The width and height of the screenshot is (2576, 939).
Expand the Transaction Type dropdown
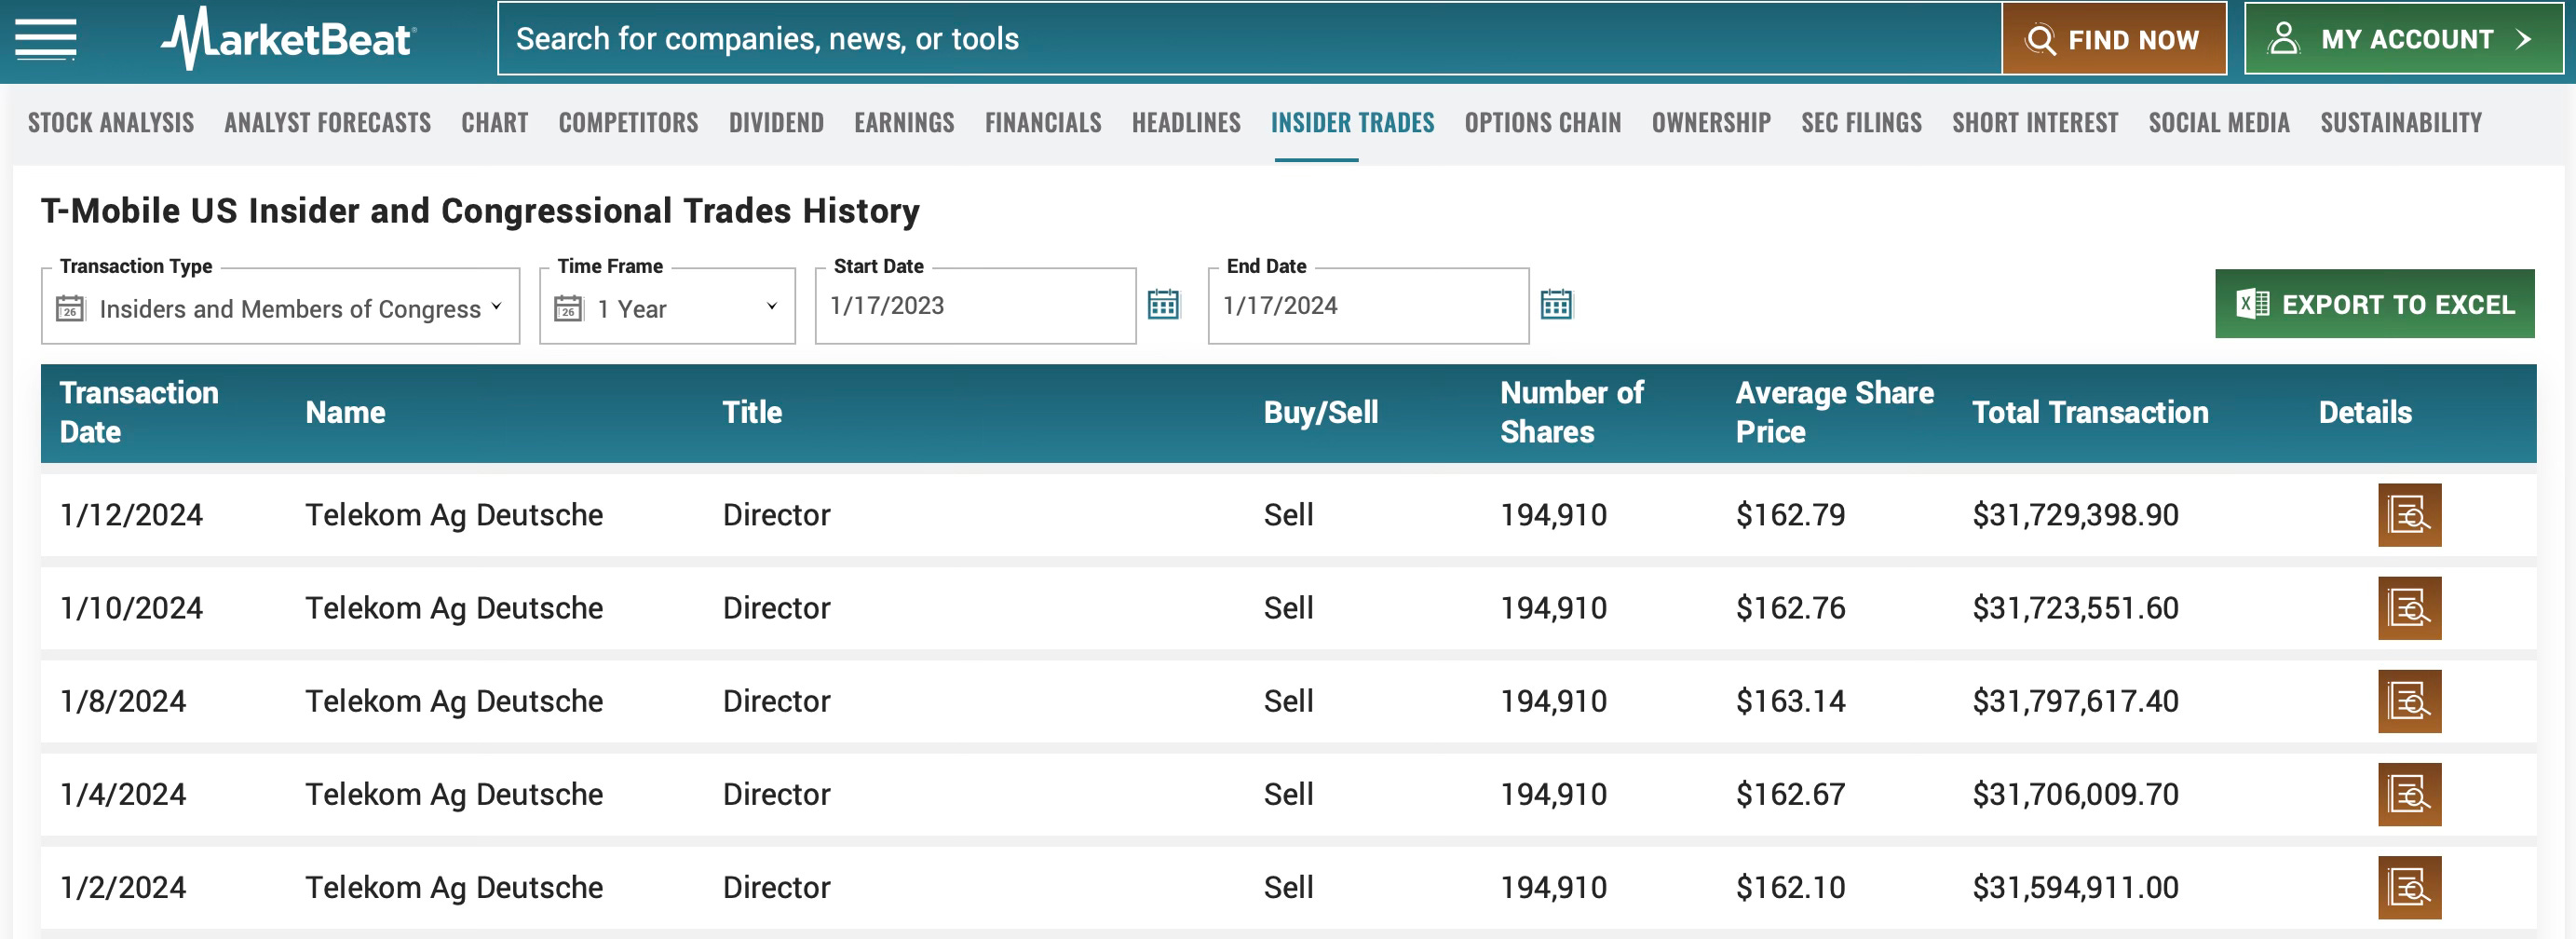pyautogui.click(x=280, y=307)
